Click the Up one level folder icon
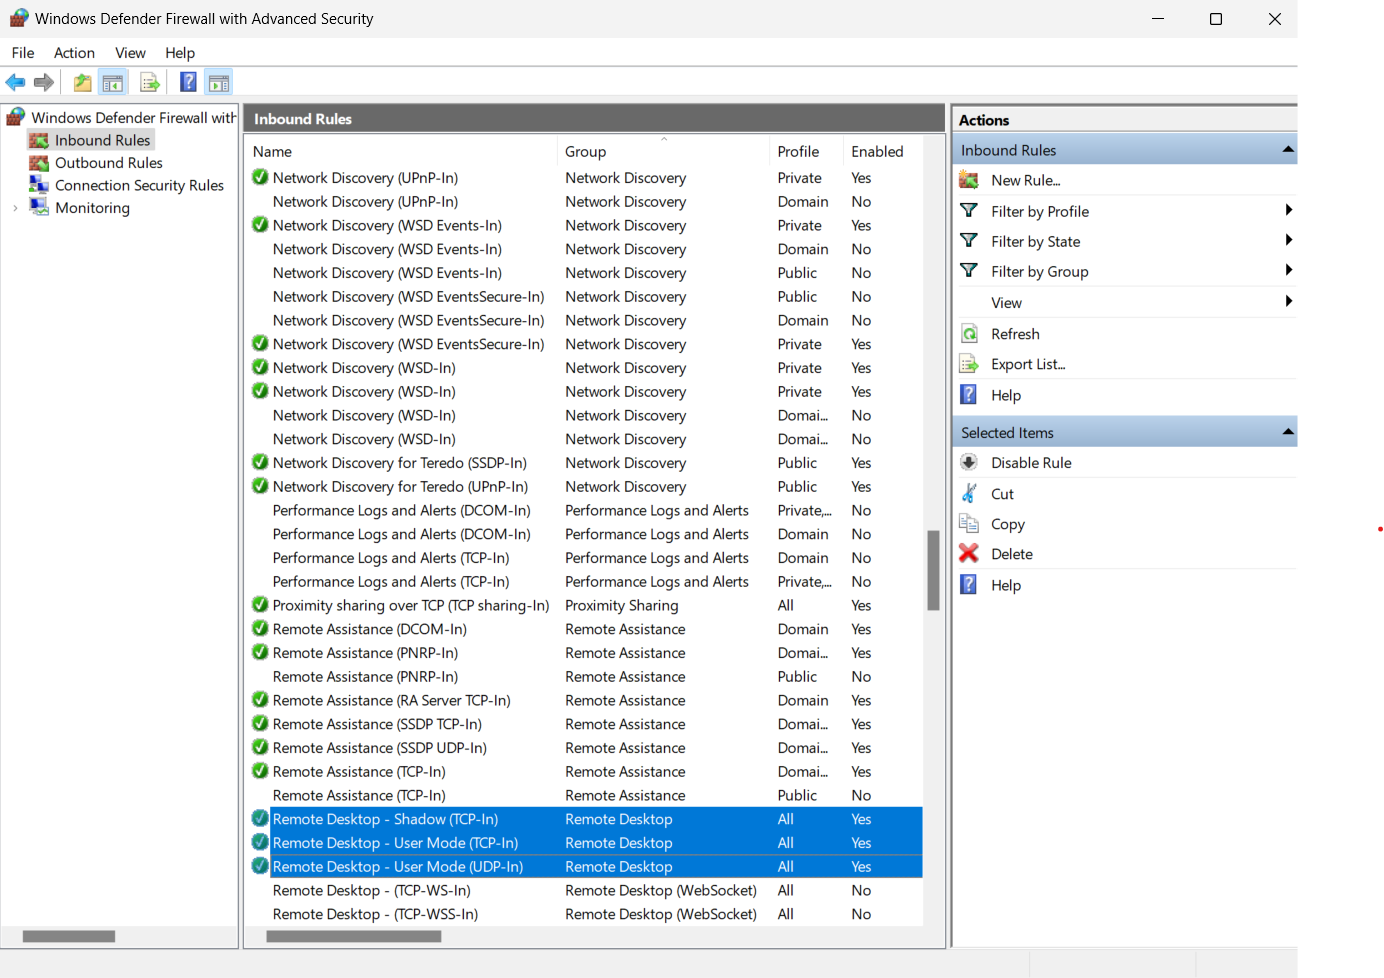The height and width of the screenshot is (978, 1384). [x=83, y=83]
